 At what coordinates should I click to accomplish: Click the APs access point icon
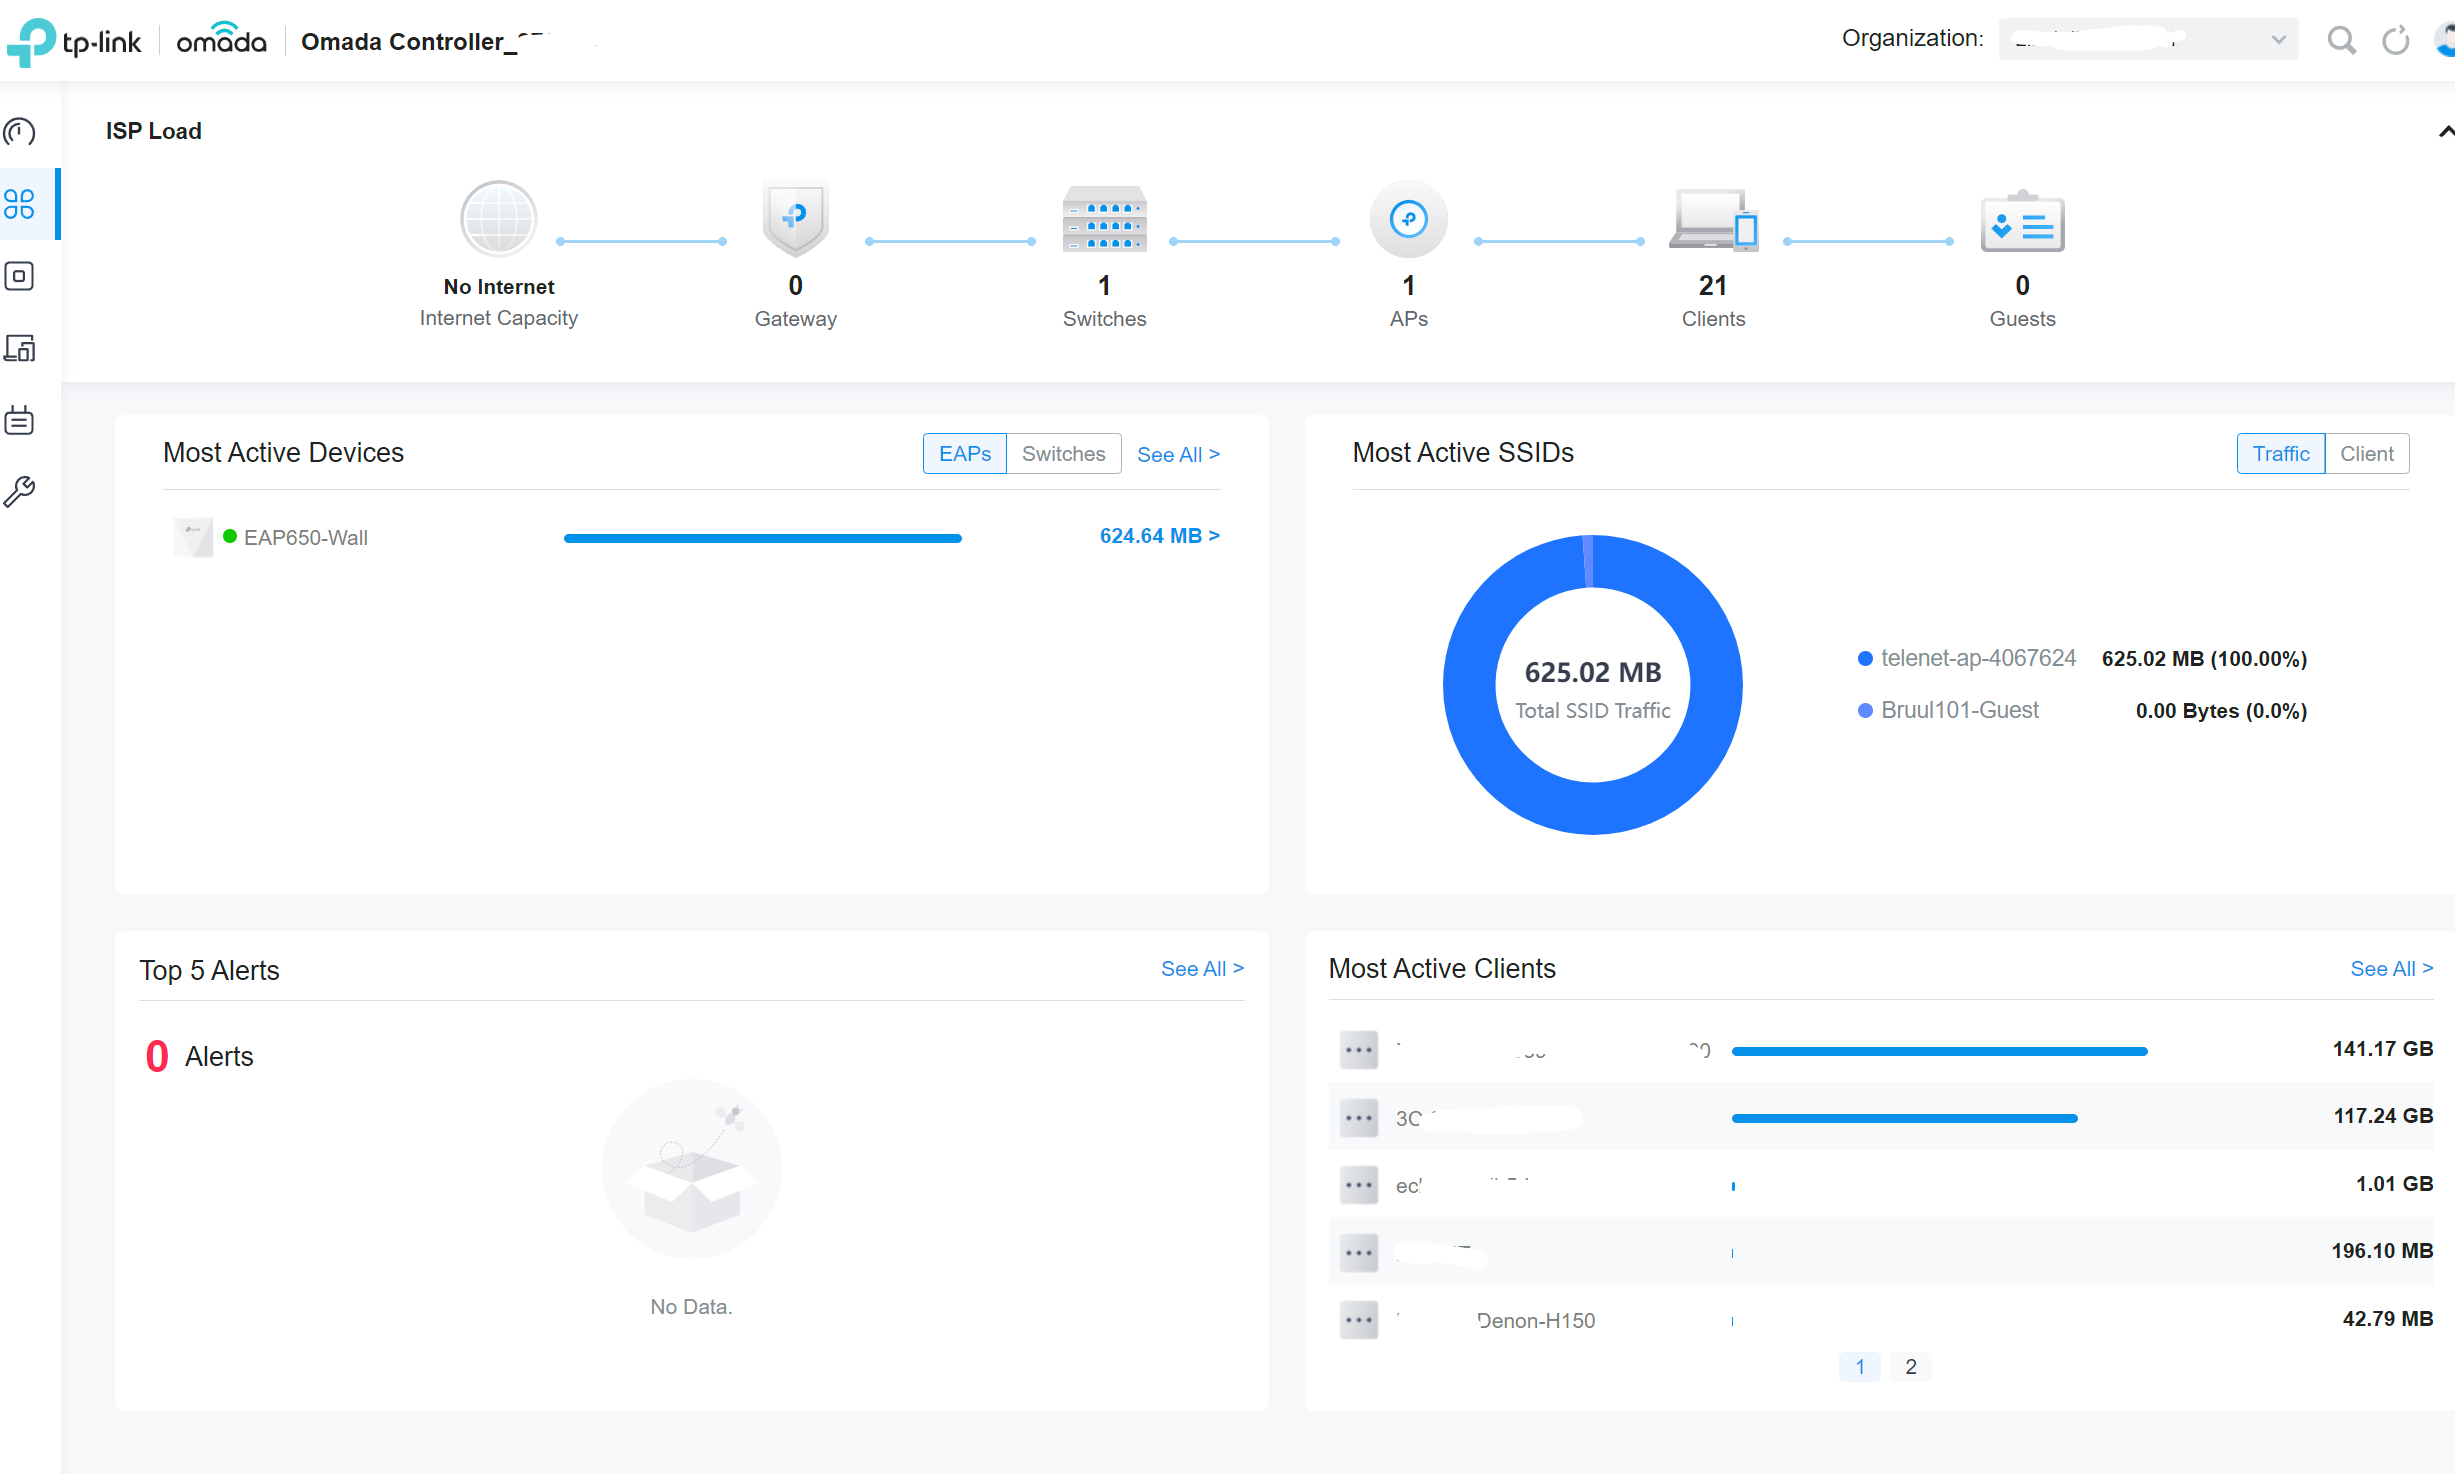tap(1408, 219)
